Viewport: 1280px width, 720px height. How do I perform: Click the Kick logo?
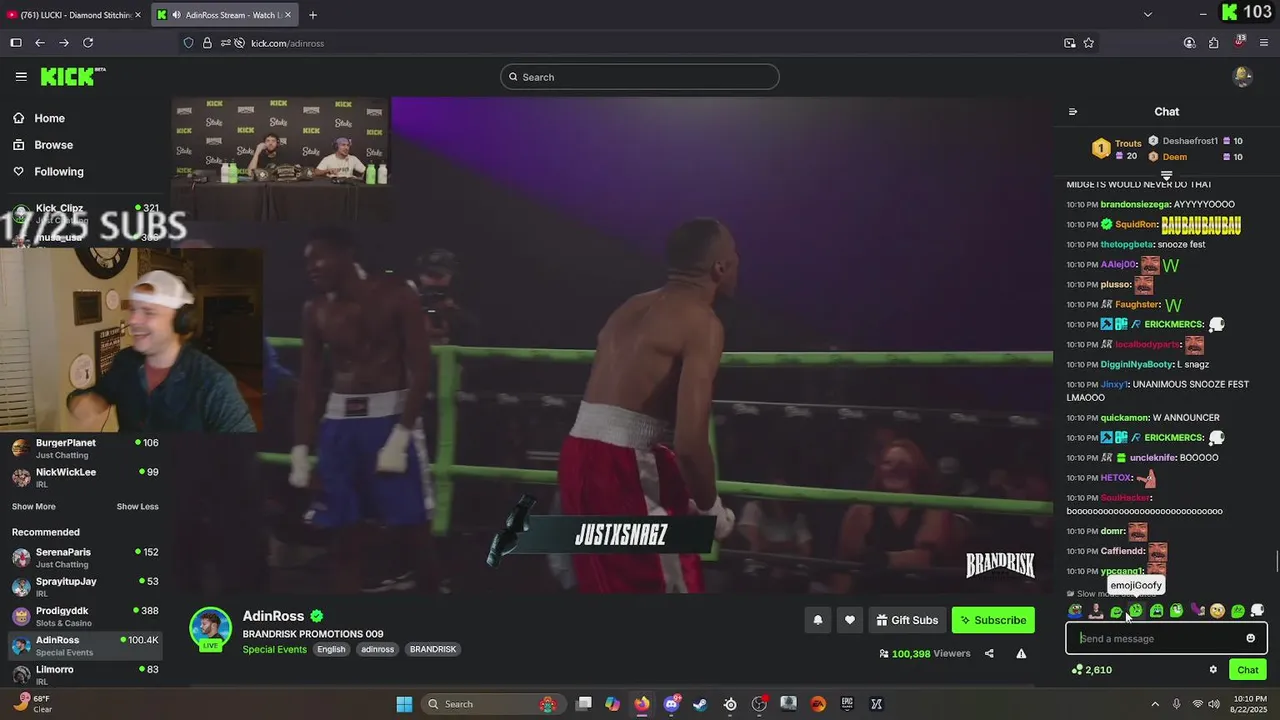pos(72,76)
